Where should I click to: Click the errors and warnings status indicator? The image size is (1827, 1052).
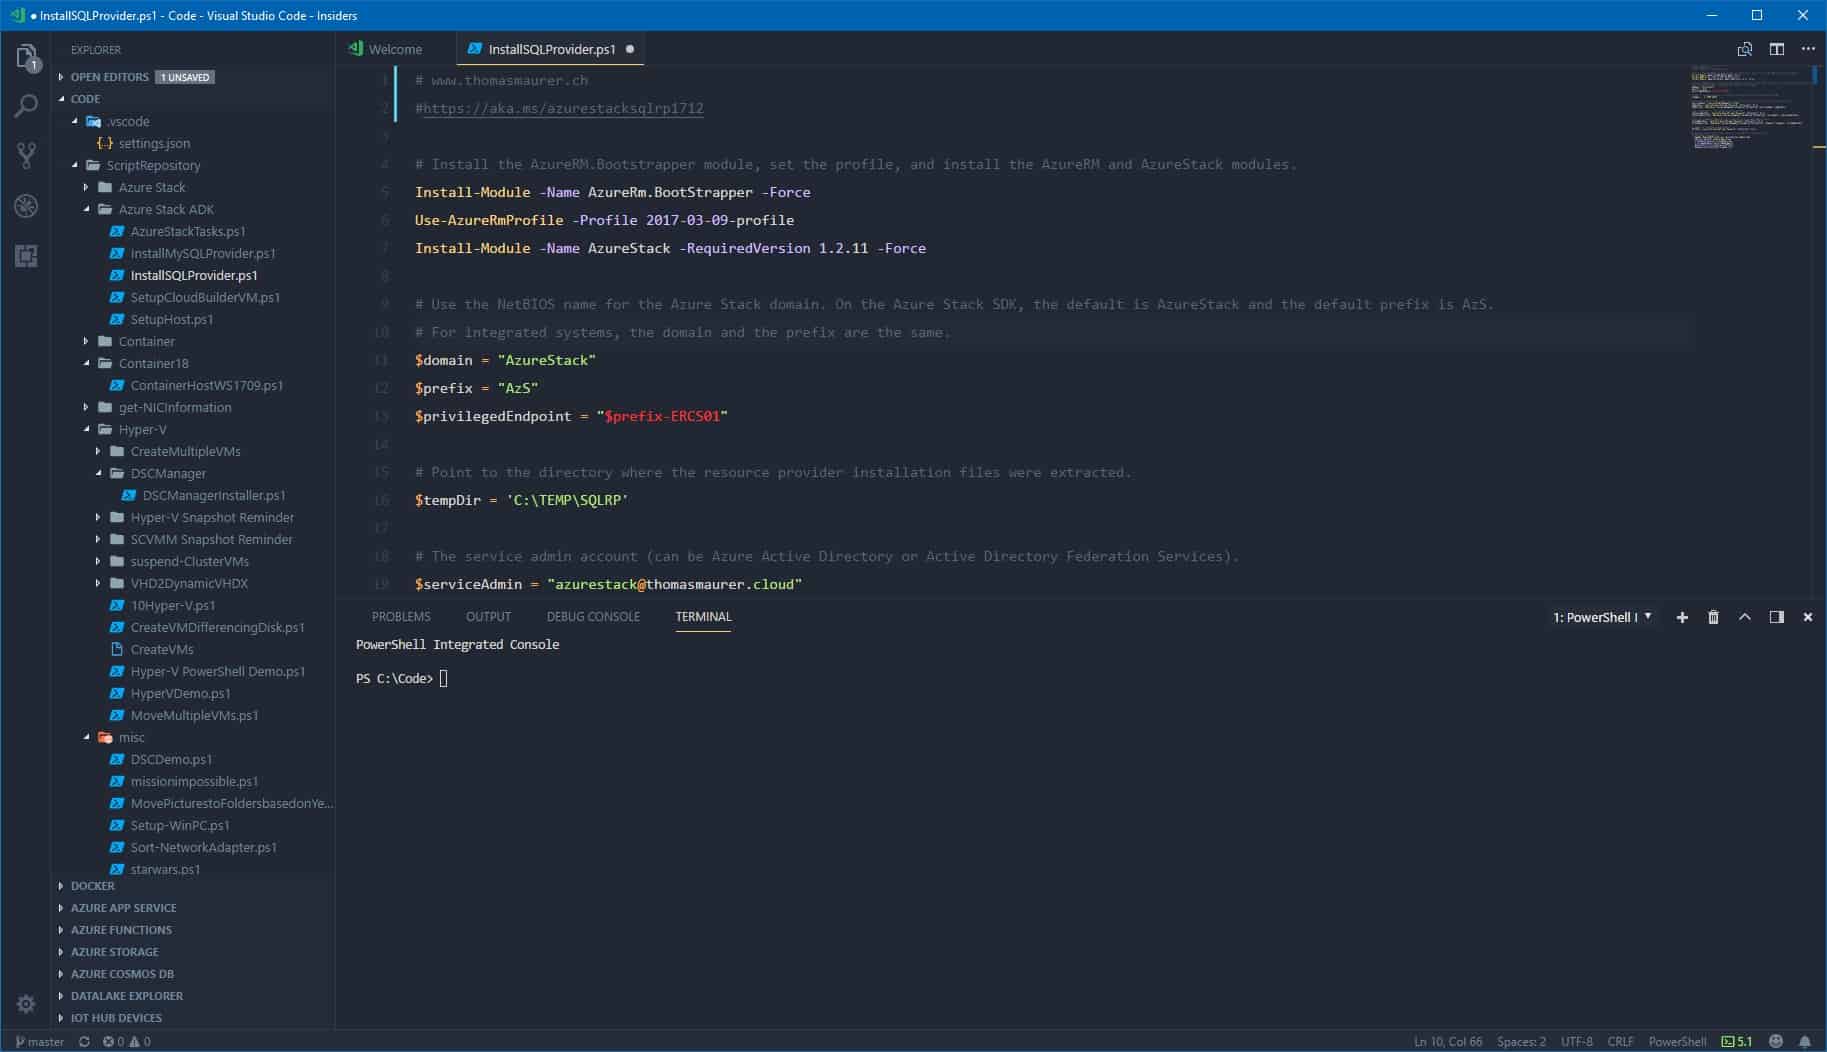(127, 1041)
